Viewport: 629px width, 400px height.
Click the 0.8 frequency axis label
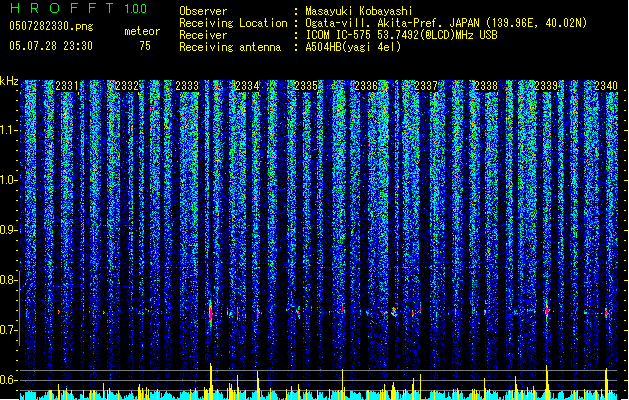click(x=9, y=280)
